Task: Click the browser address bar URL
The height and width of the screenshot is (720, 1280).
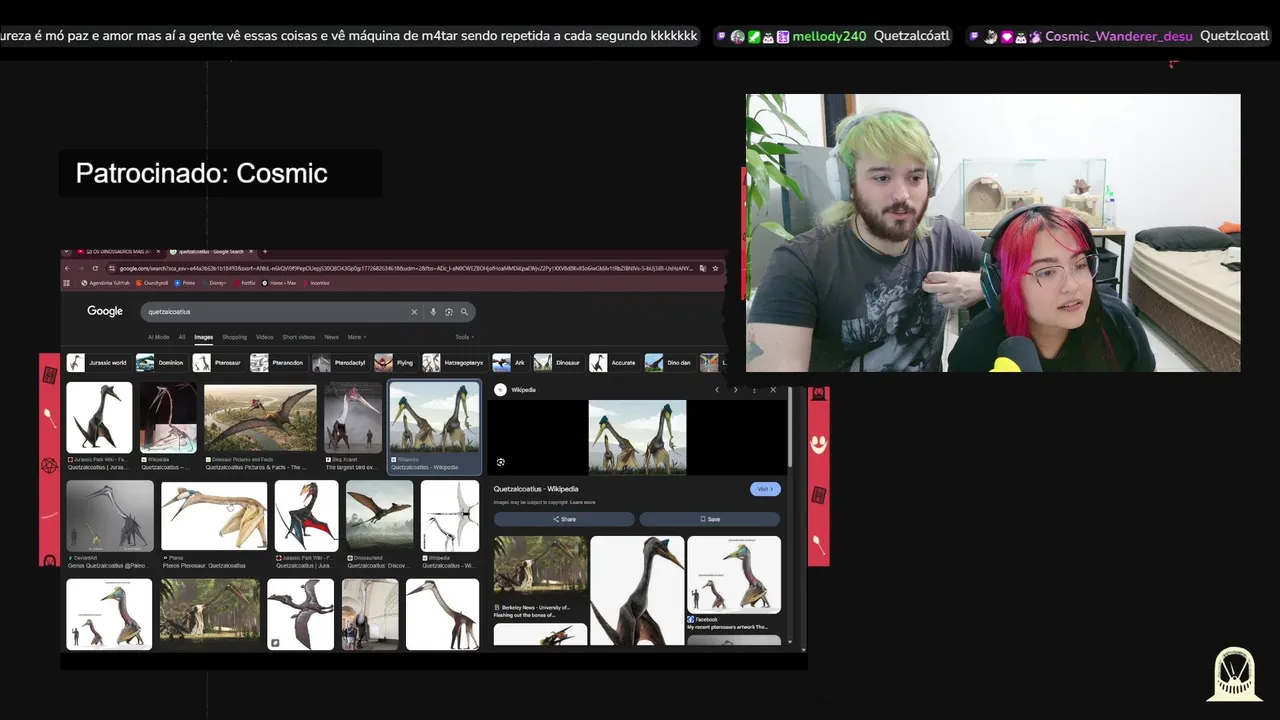Action: point(405,268)
